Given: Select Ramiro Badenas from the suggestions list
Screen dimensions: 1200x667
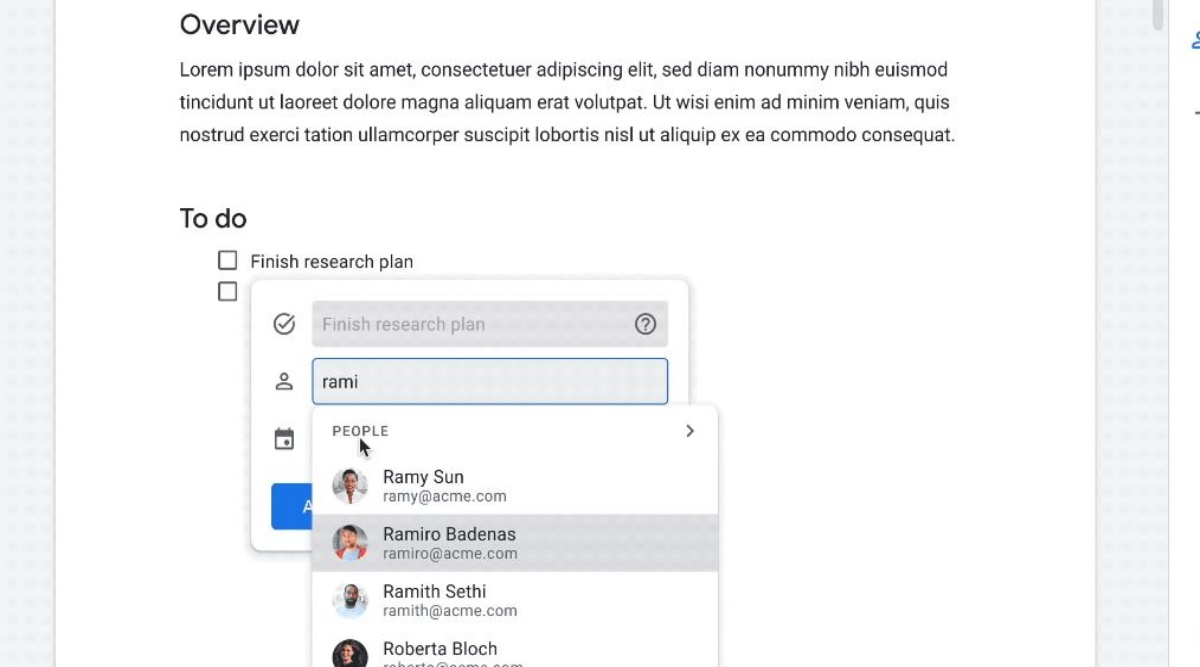Looking at the screenshot, I should coord(450,542).
